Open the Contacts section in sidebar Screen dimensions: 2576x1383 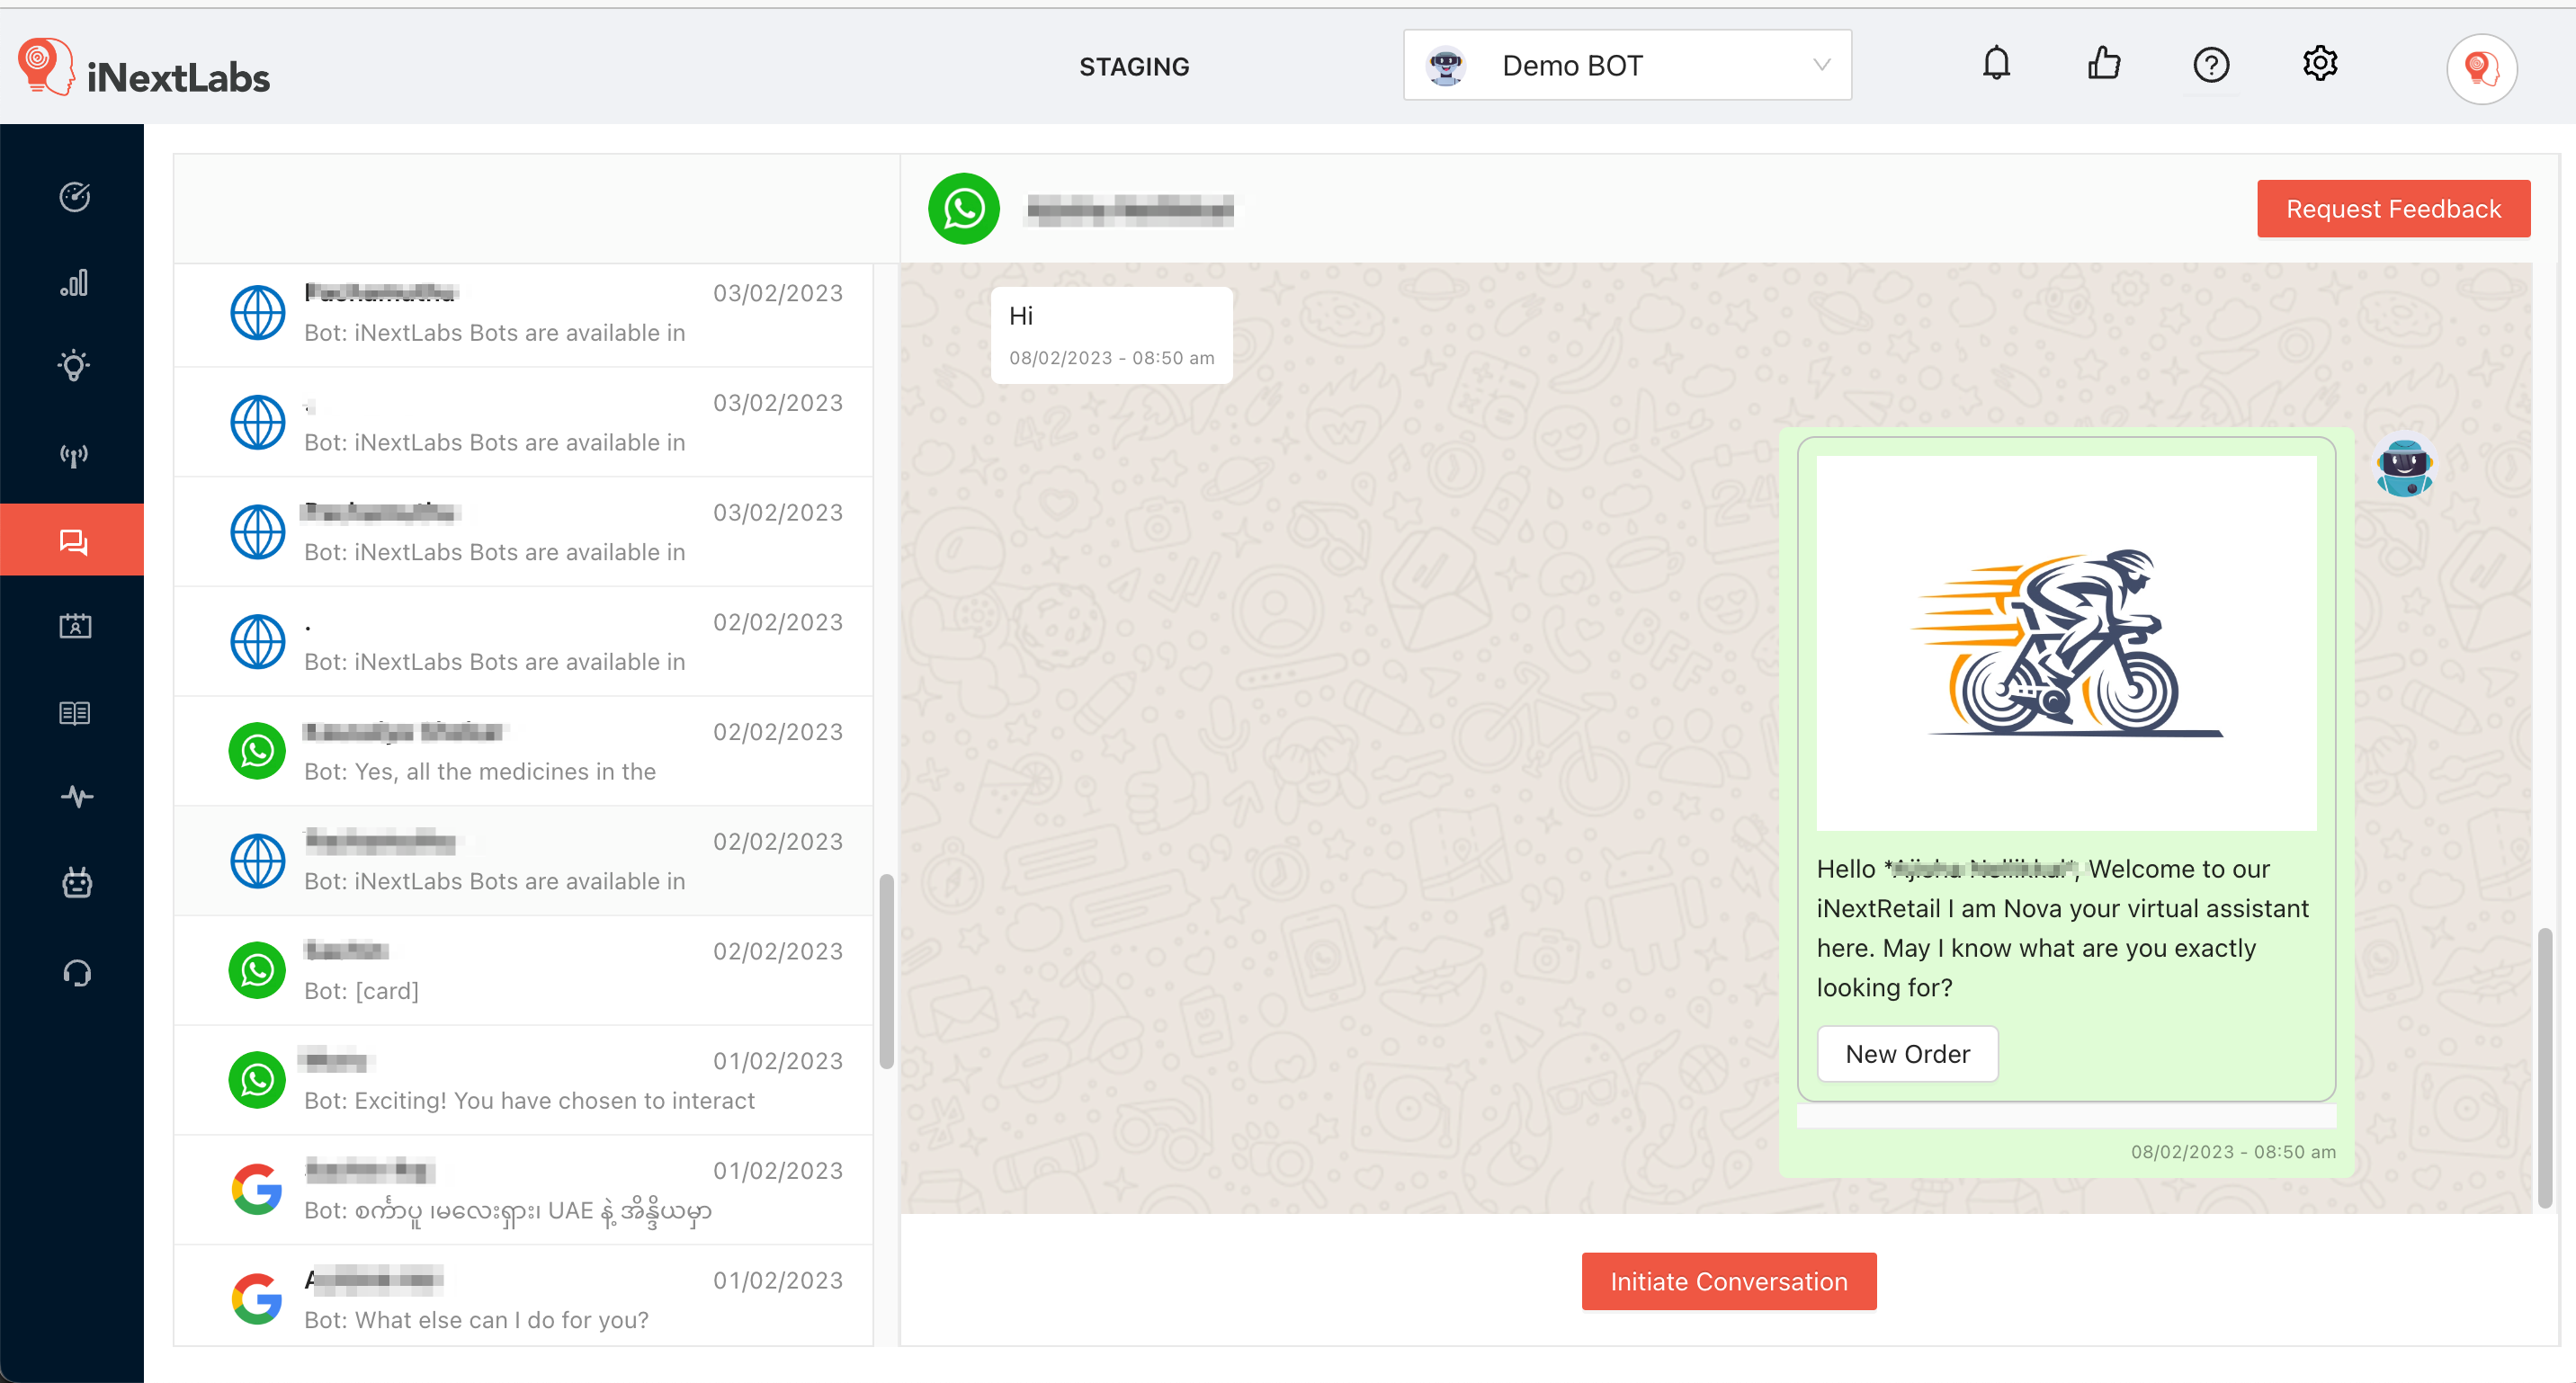click(x=74, y=626)
